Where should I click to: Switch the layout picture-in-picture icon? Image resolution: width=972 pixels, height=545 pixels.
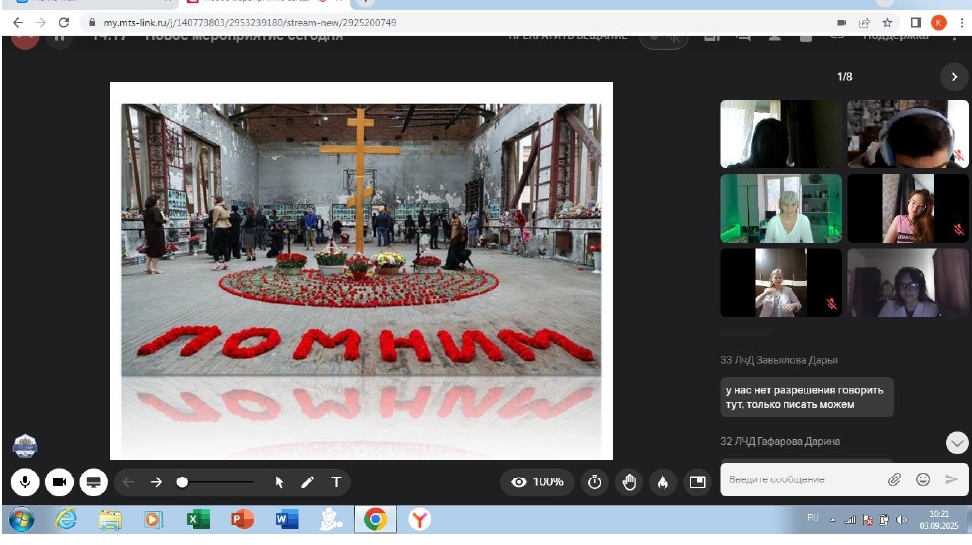pyautogui.click(x=697, y=482)
